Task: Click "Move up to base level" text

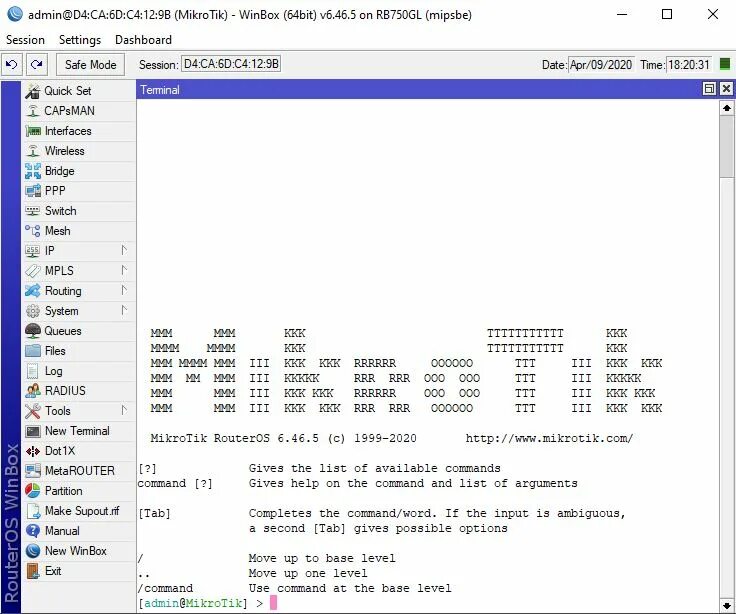Action: coord(322,558)
